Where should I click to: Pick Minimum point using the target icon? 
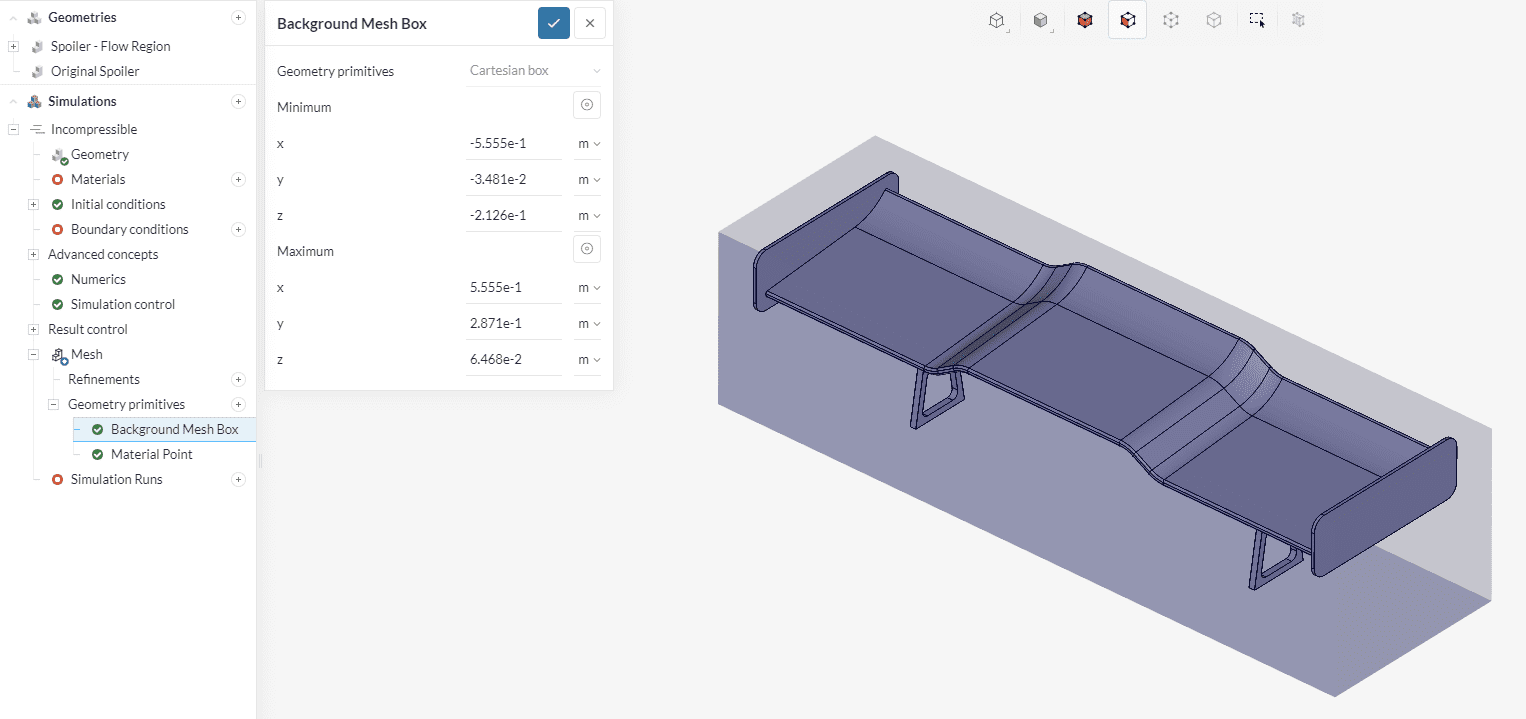587,105
